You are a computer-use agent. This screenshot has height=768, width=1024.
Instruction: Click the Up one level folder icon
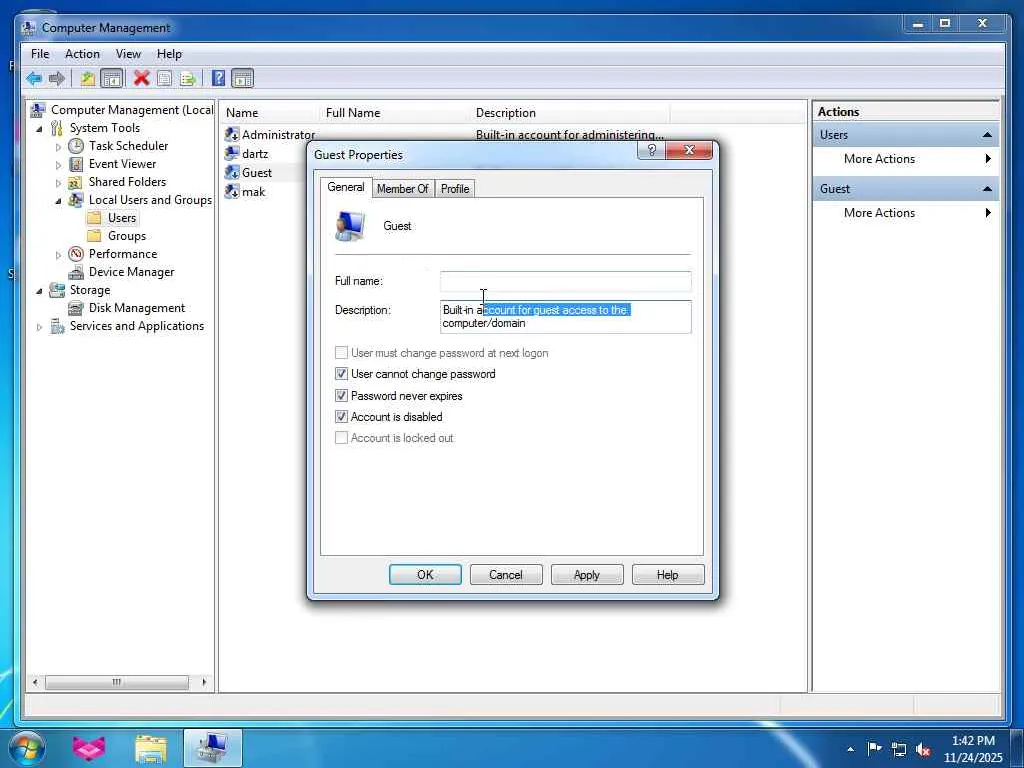(x=88, y=79)
